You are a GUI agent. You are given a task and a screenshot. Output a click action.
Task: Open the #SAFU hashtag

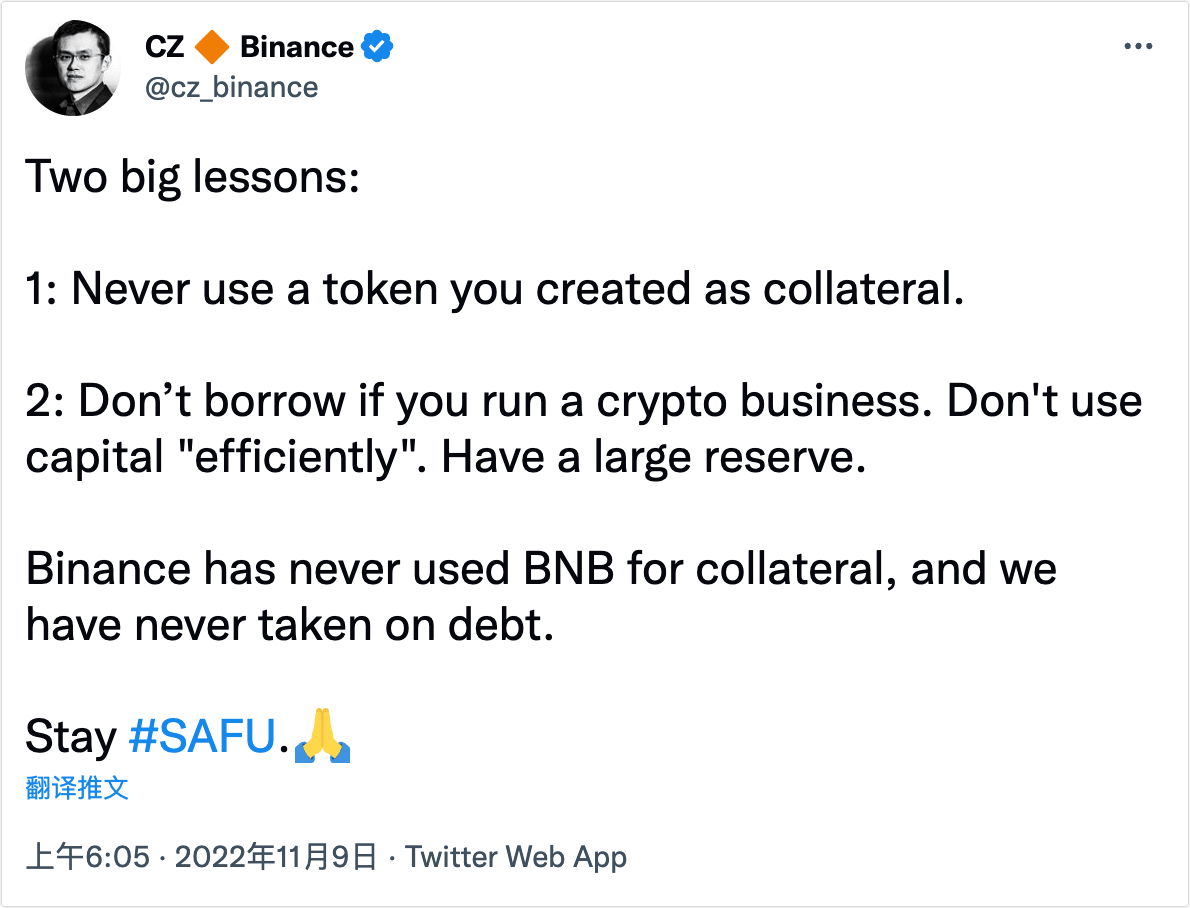pyautogui.click(x=201, y=738)
